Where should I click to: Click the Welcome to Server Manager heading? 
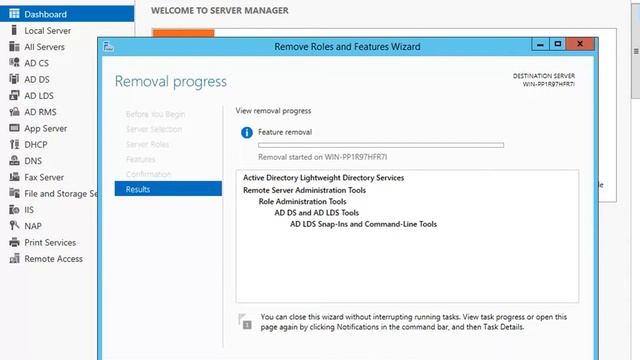[220, 11]
